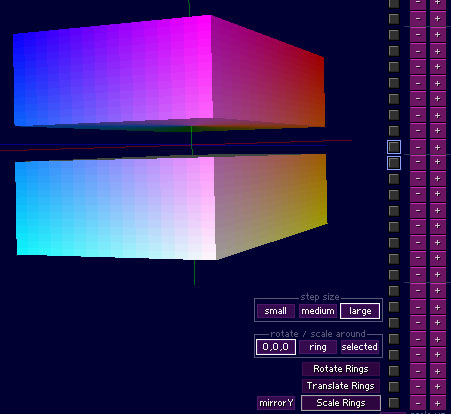Screen dimensions: 451x414
Task: Switch to Translate Rings mode
Action: click(341, 386)
